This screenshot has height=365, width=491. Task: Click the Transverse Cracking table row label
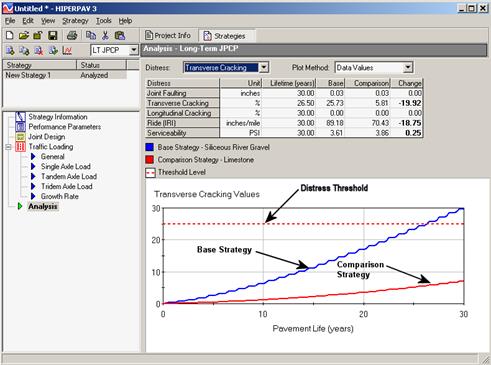(x=183, y=103)
